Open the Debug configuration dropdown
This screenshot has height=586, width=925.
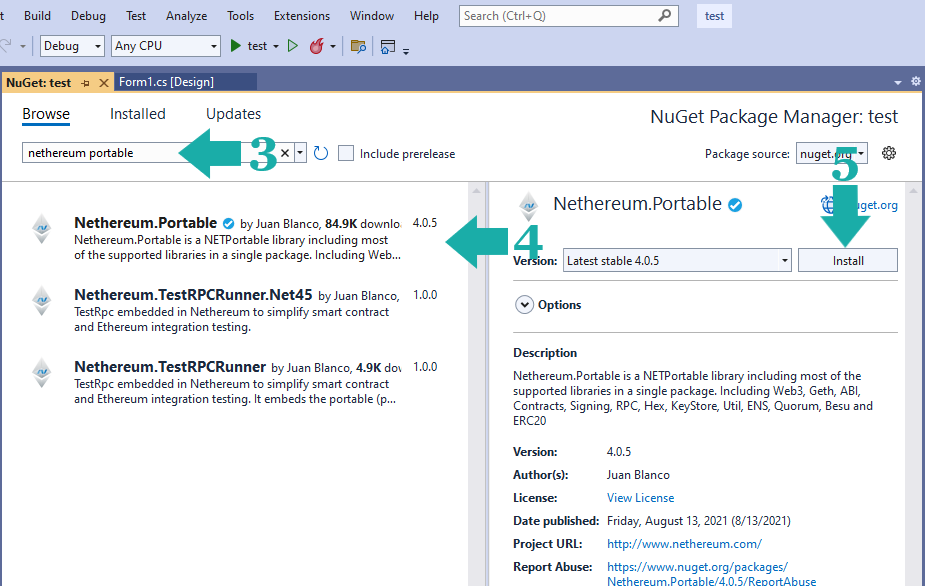[x=72, y=46]
